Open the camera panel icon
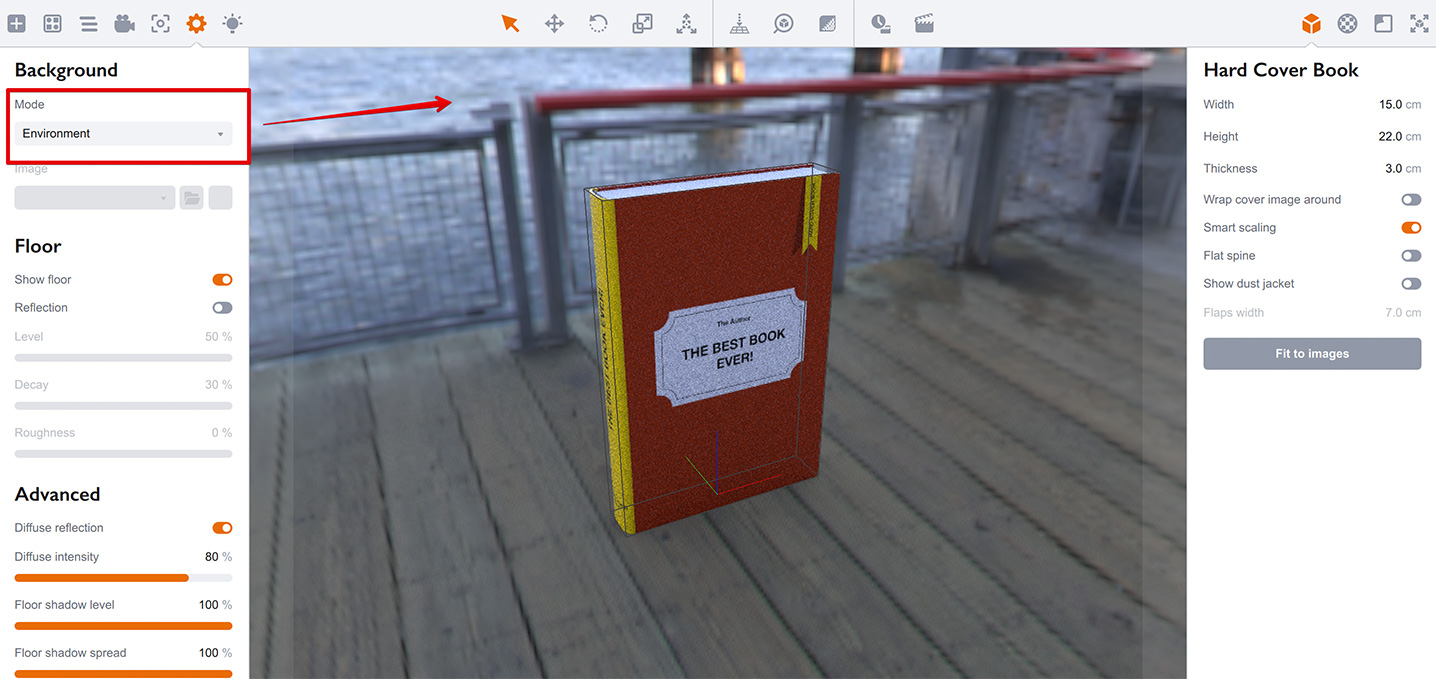This screenshot has height=679, width=1436. (x=124, y=23)
